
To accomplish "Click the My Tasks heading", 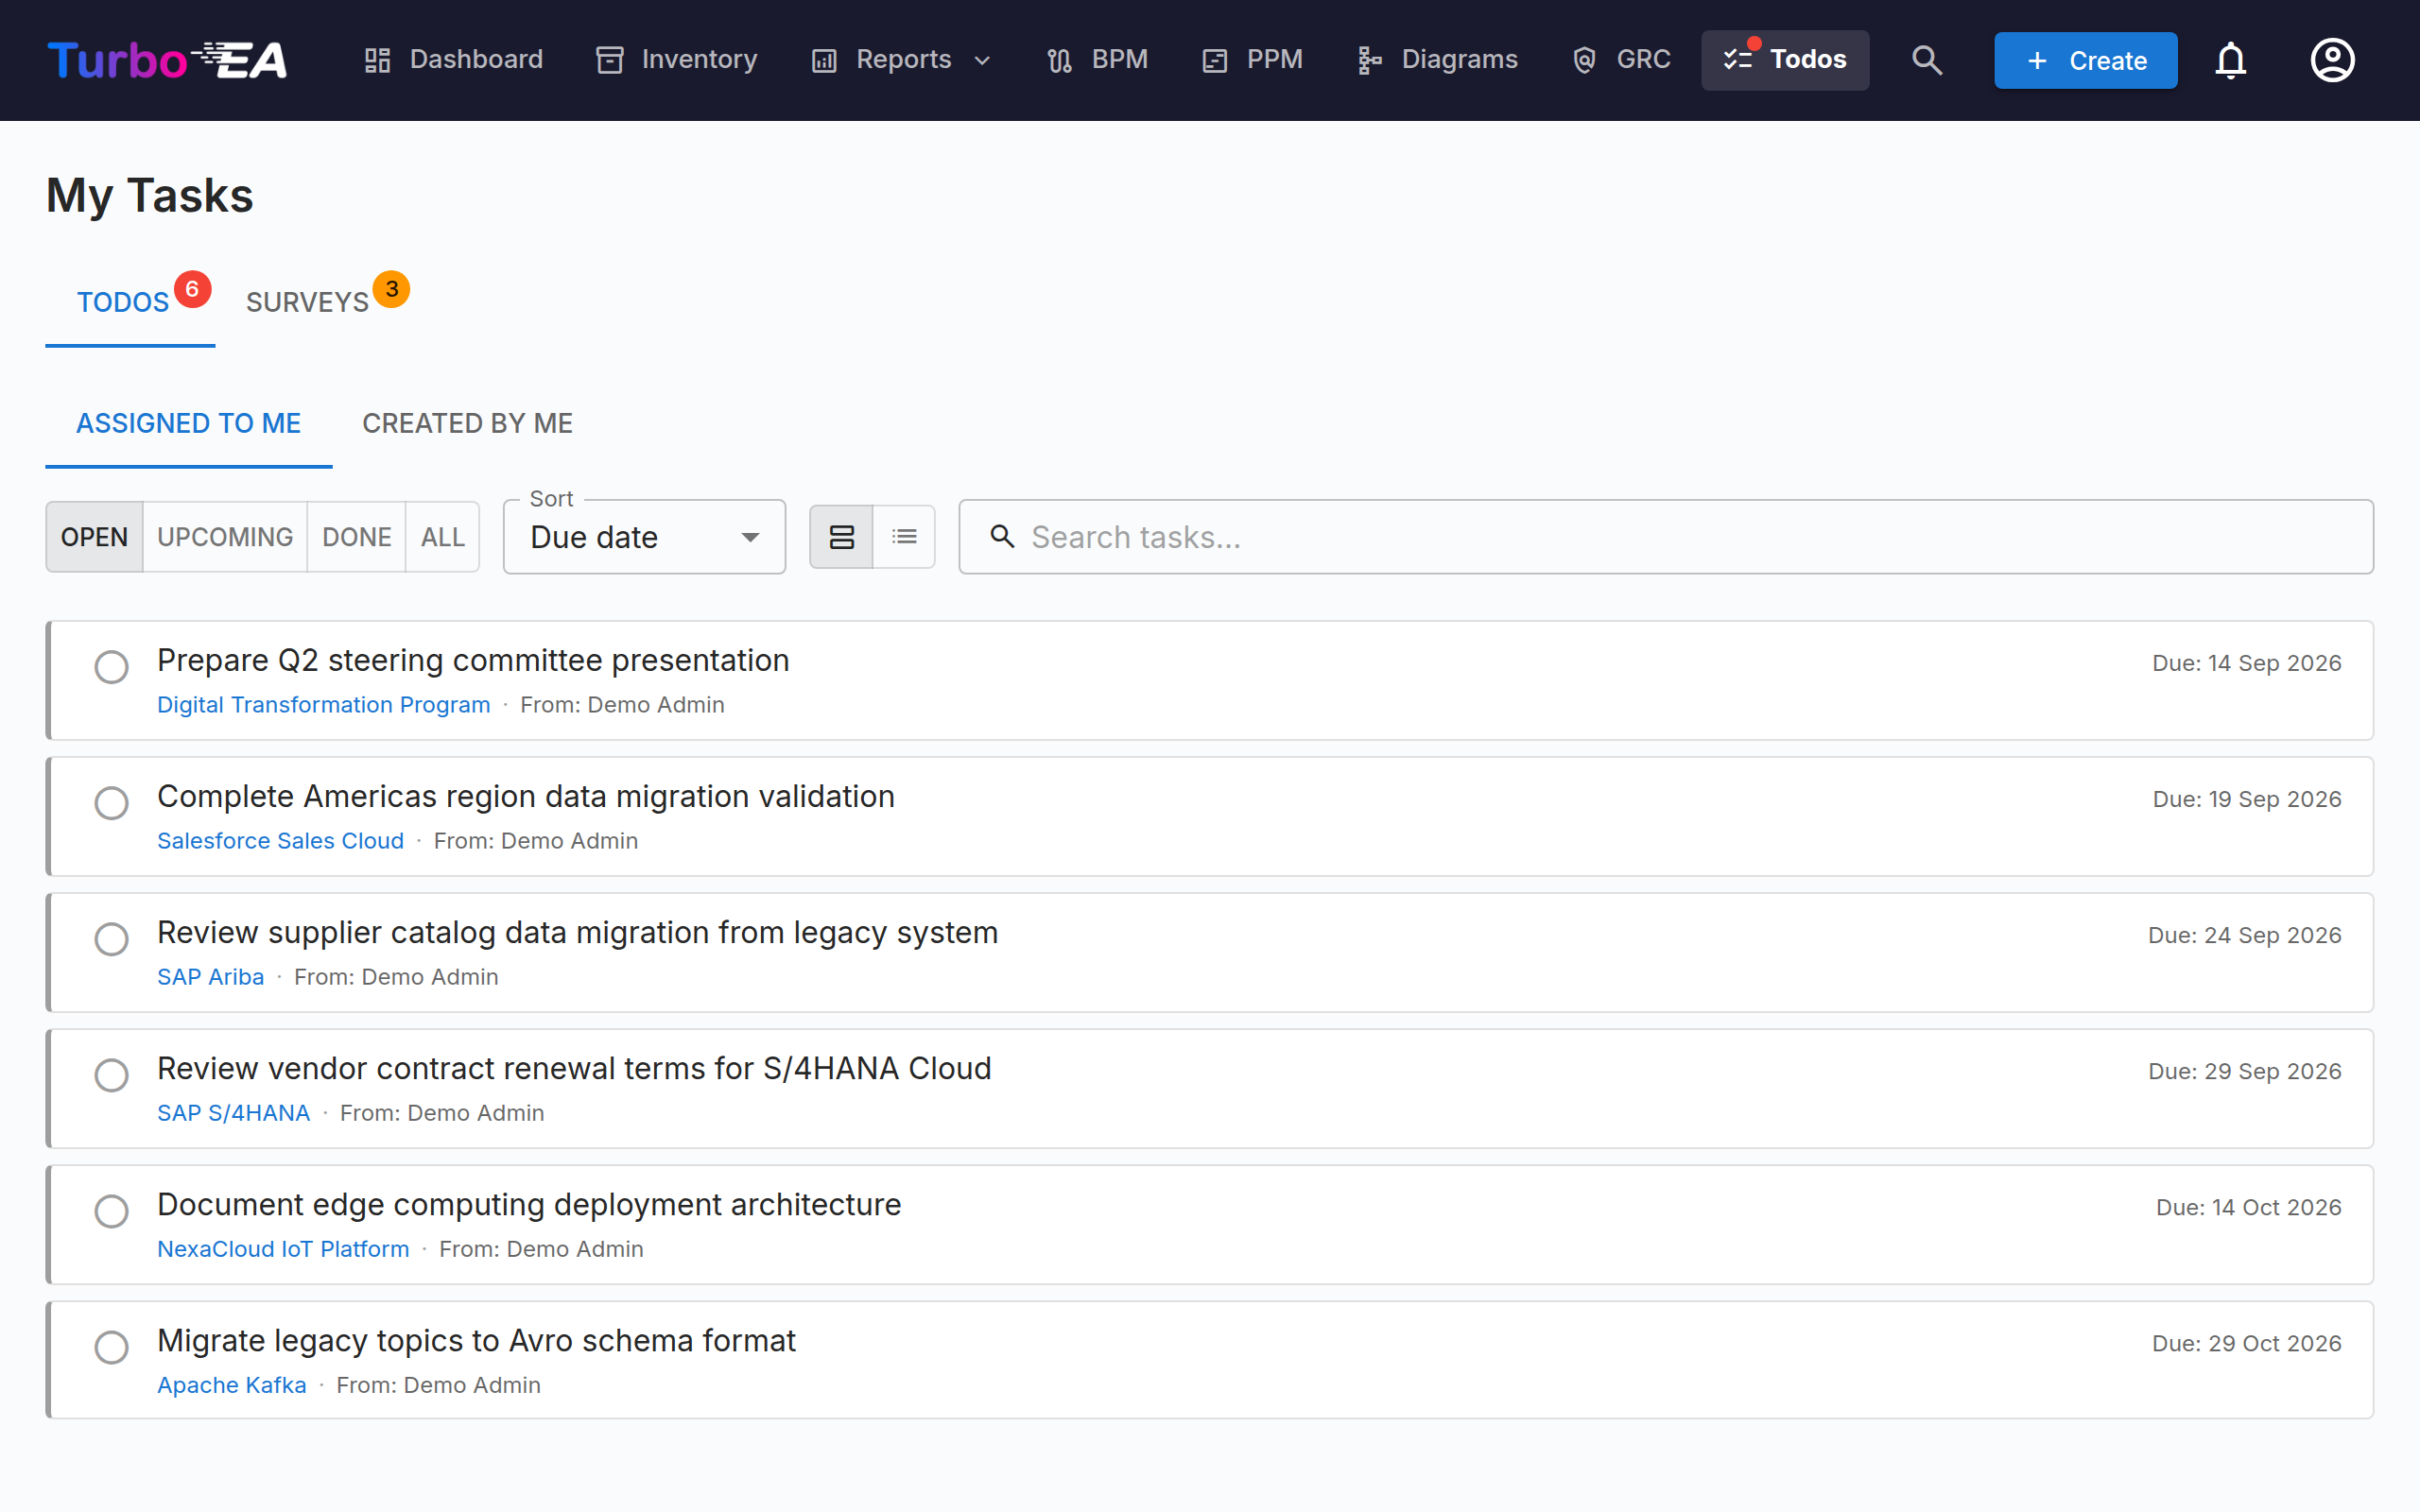I will [x=150, y=195].
